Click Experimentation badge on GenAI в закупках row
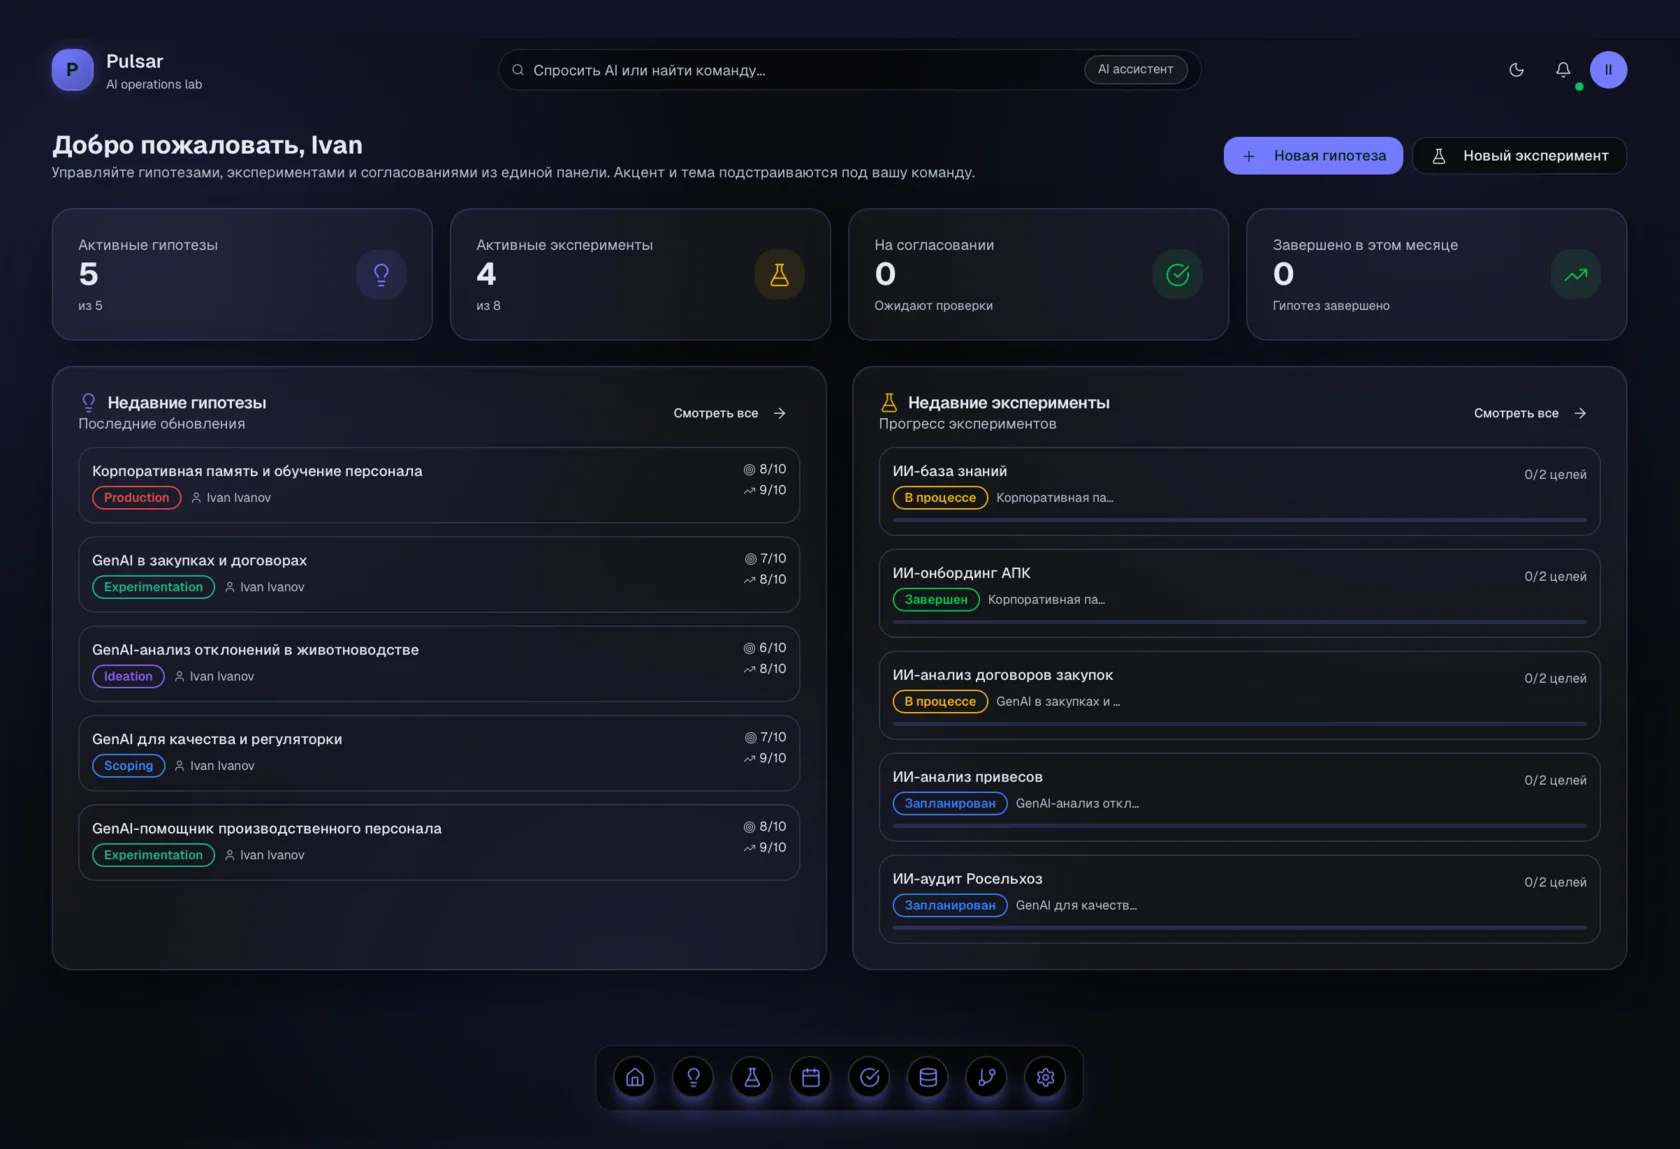The height and width of the screenshot is (1149, 1680). click(x=153, y=587)
